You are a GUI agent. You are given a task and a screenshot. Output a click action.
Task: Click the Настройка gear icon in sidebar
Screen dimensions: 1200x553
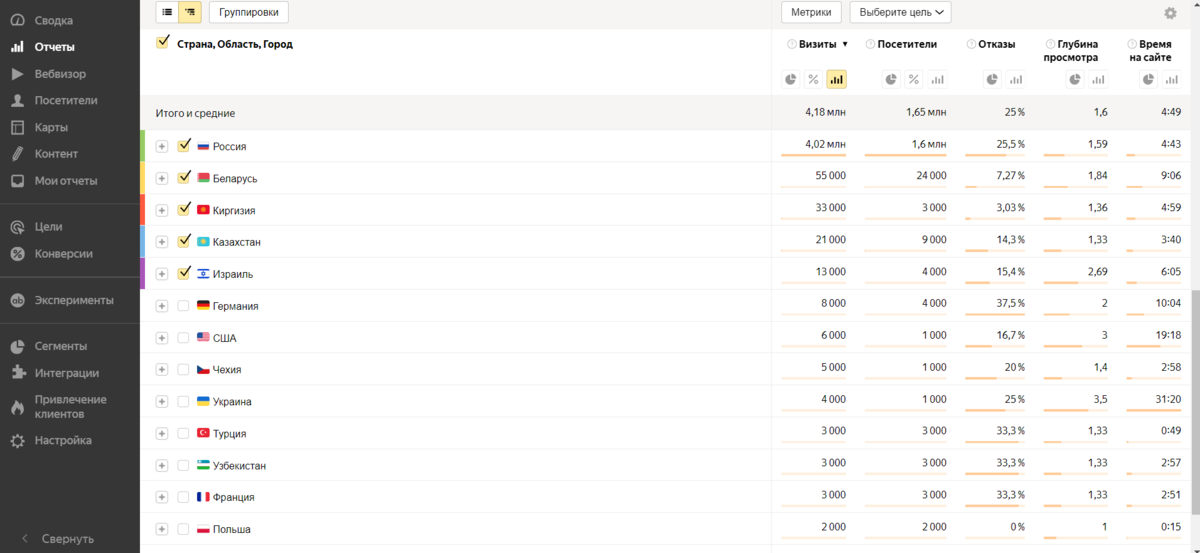tap(17, 440)
